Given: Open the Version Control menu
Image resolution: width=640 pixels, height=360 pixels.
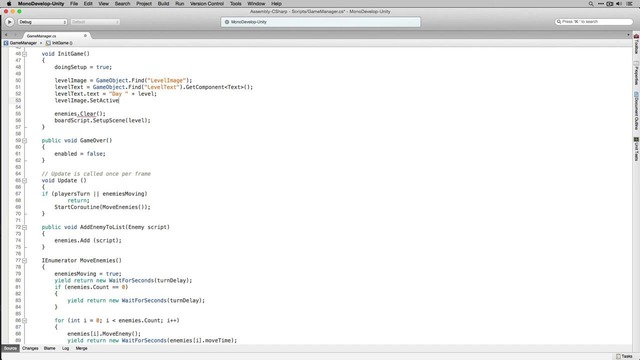Looking at the screenshot, I should tap(207, 4).
